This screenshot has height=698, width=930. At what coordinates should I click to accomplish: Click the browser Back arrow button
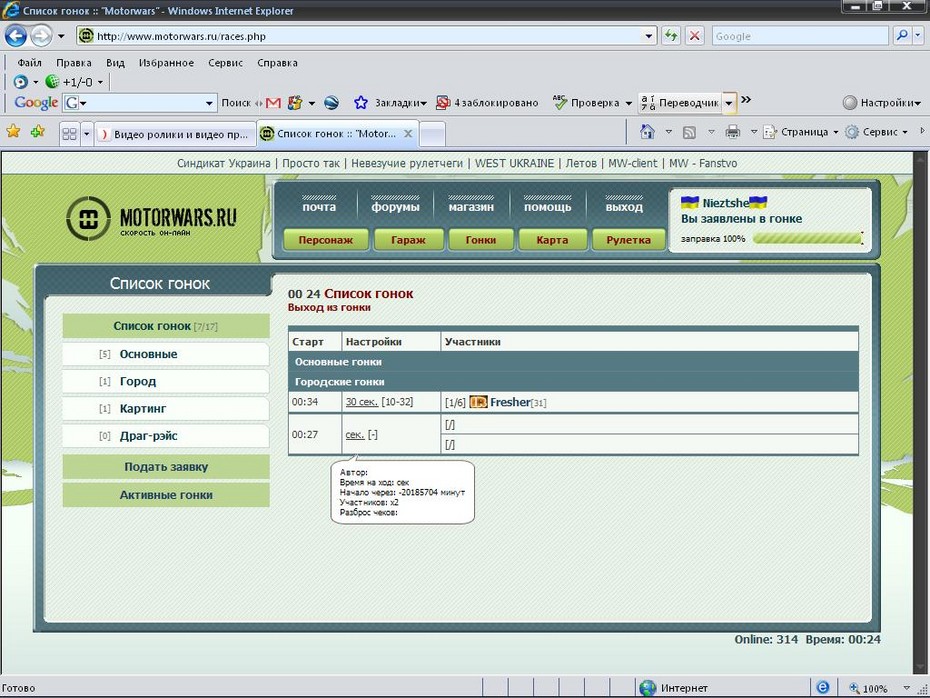pyautogui.click(x=16, y=36)
